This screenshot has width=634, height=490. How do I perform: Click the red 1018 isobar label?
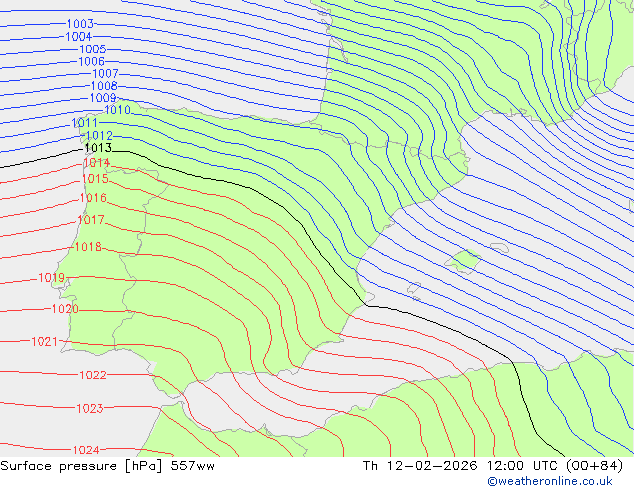coord(88,247)
